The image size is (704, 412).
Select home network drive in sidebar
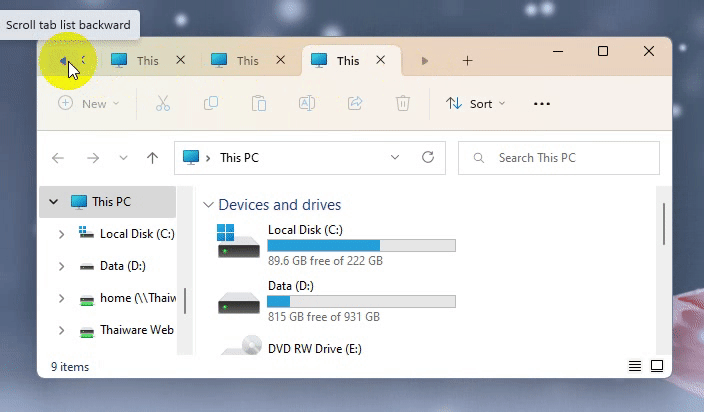pyautogui.click(x=137, y=298)
